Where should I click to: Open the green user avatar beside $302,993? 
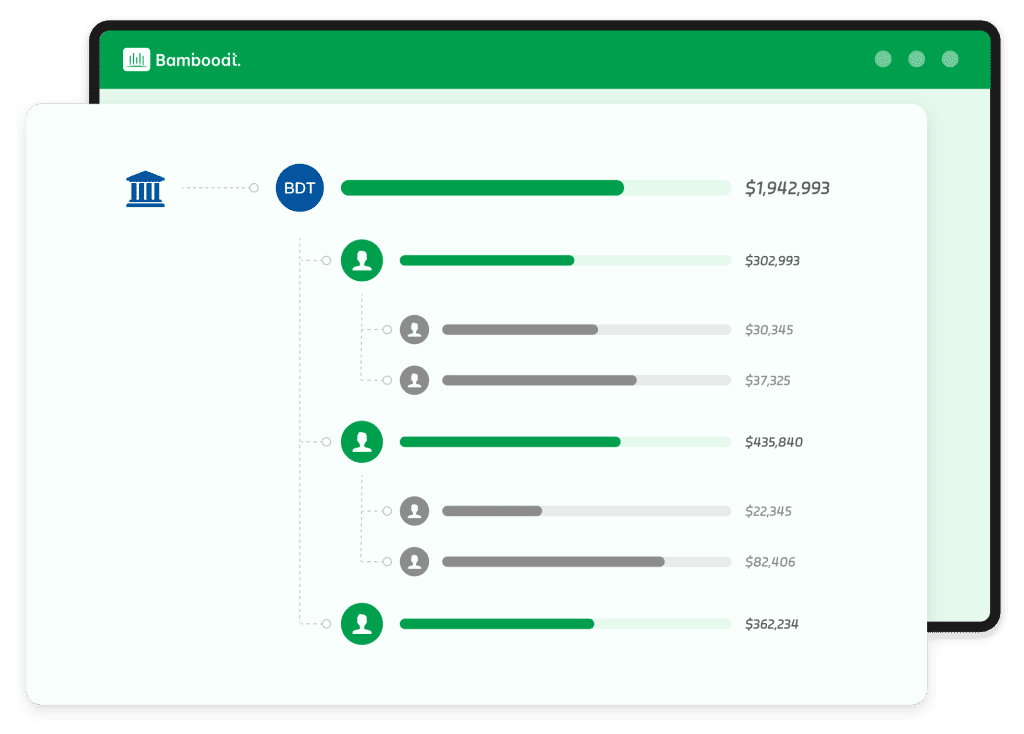(x=362, y=260)
